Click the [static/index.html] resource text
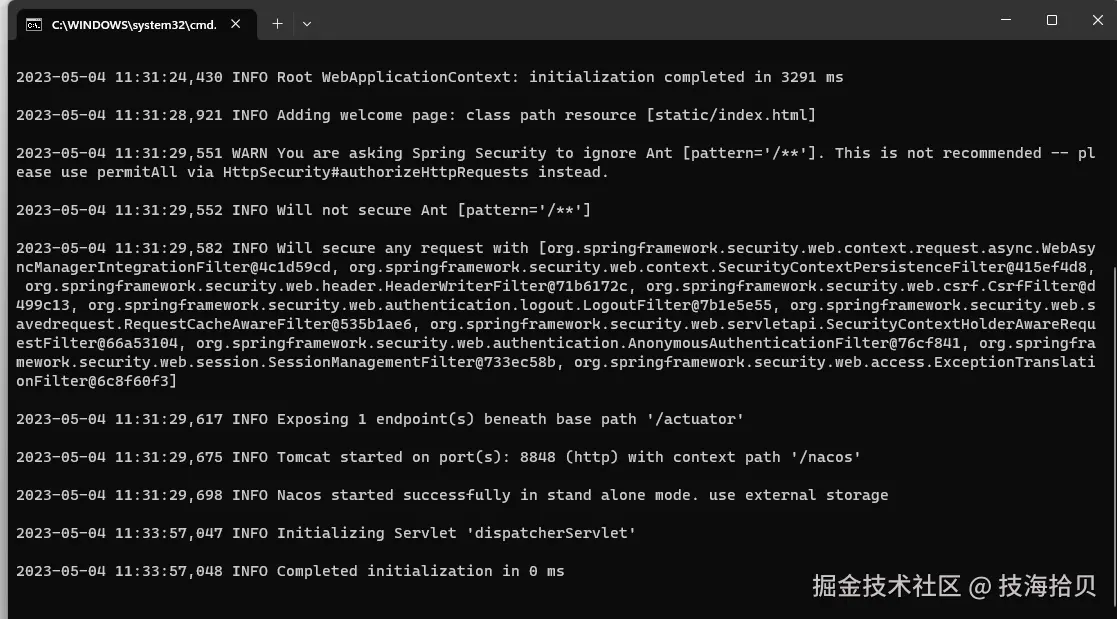 pos(730,115)
